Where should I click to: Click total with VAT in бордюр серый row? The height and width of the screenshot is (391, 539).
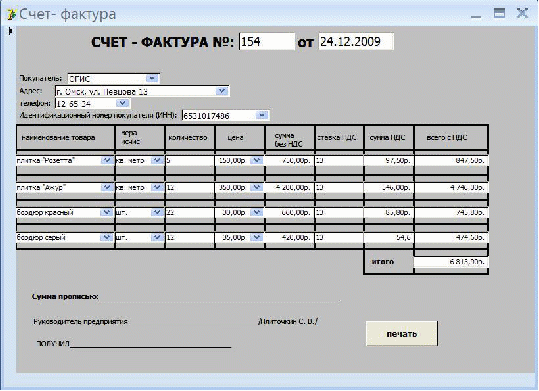tap(451, 238)
